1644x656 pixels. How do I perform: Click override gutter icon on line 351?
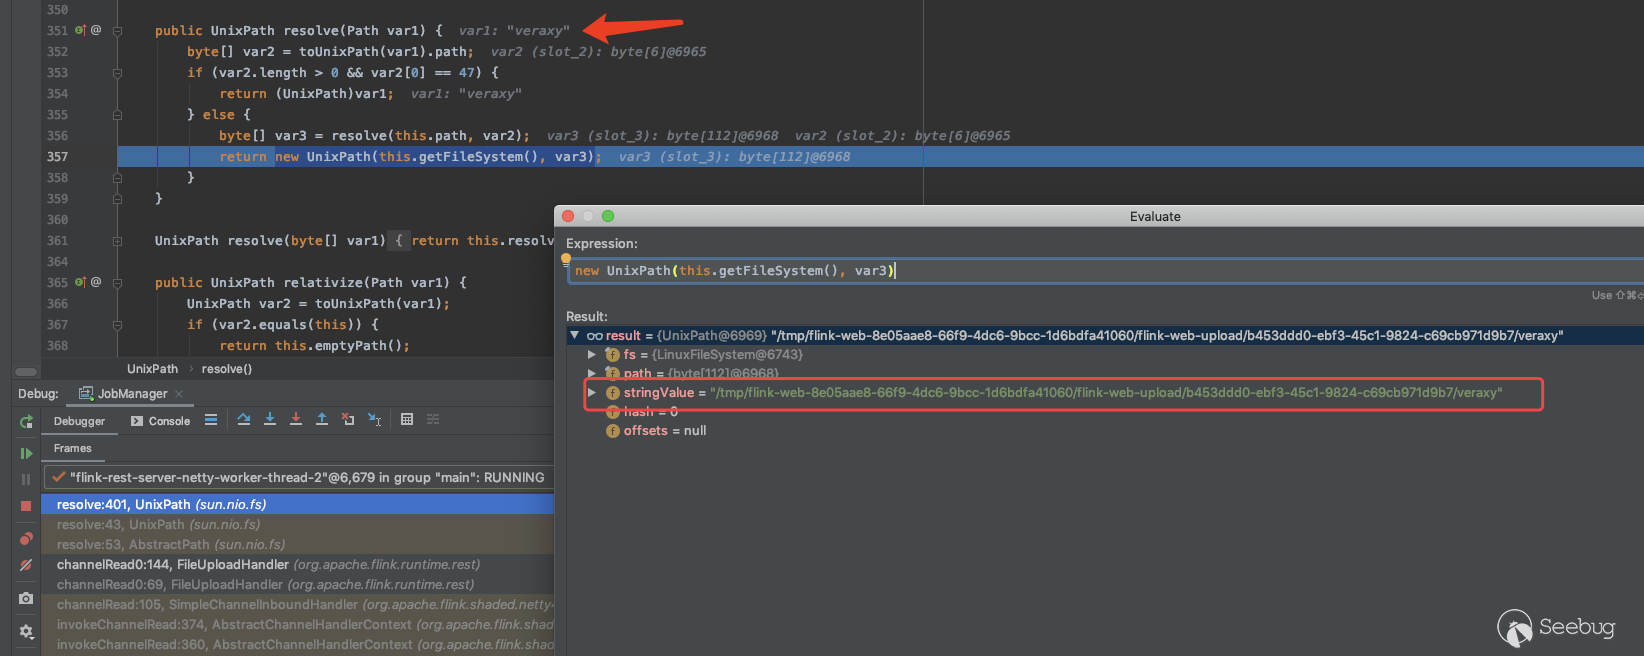click(x=81, y=30)
